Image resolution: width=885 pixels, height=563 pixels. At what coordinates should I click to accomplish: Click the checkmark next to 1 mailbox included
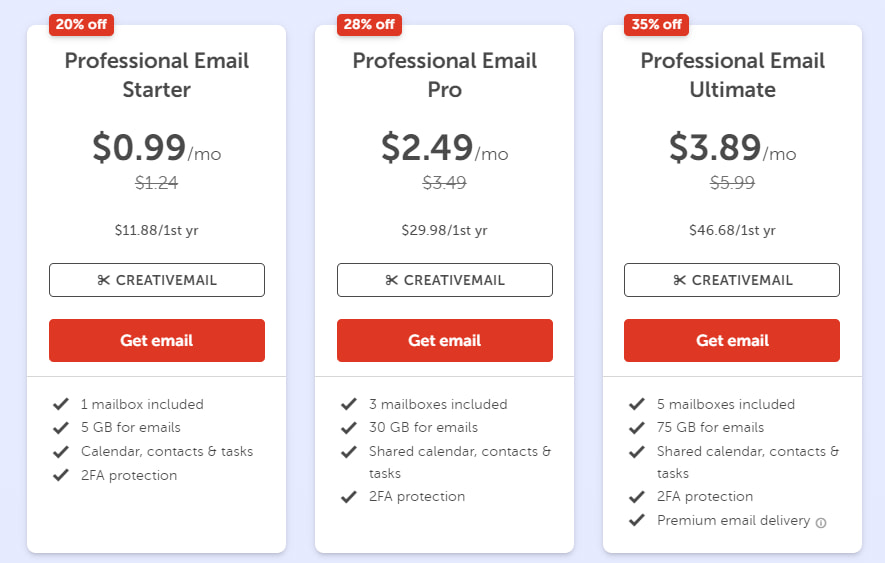(x=60, y=405)
